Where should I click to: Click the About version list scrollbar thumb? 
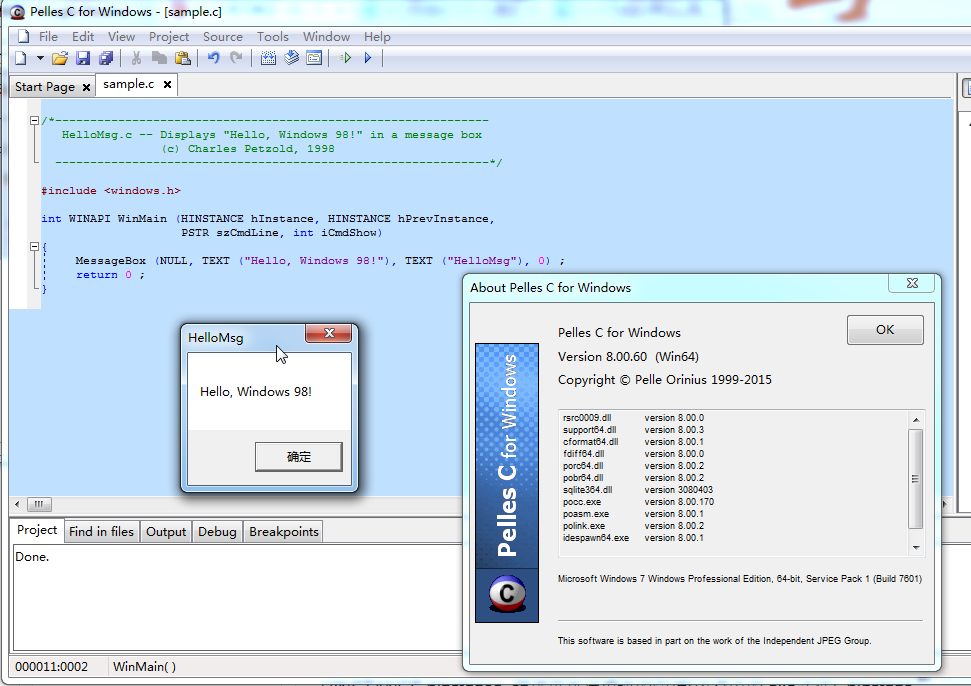tap(916, 479)
